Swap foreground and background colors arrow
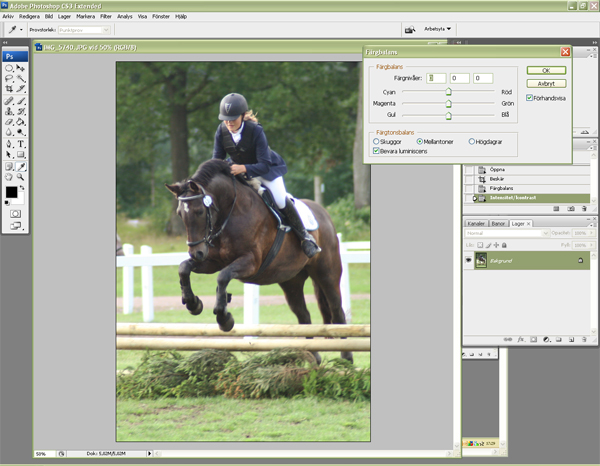 click(22, 187)
